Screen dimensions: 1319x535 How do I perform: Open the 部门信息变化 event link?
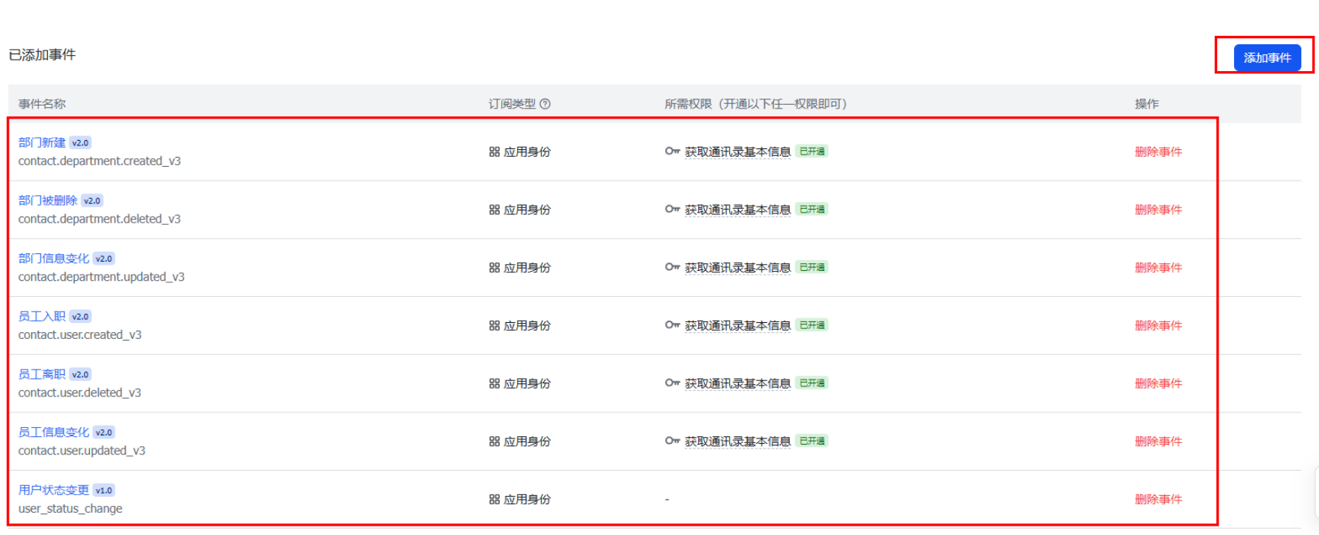coord(53,259)
